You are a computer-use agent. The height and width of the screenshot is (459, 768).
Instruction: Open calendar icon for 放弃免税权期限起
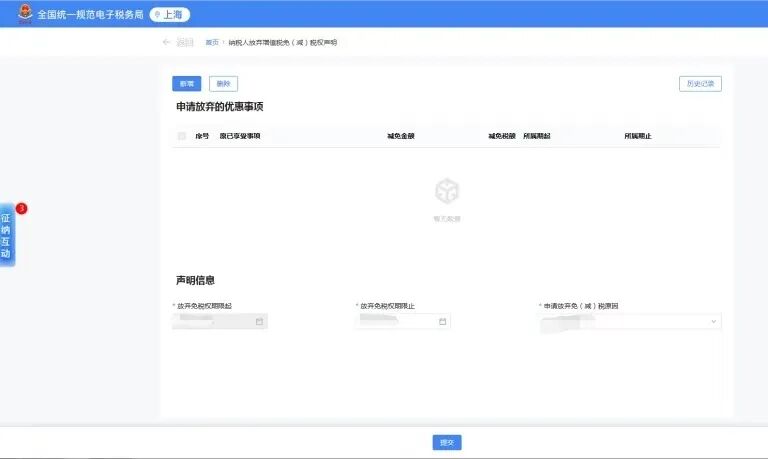pyautogui.click(x=259, y=322)
